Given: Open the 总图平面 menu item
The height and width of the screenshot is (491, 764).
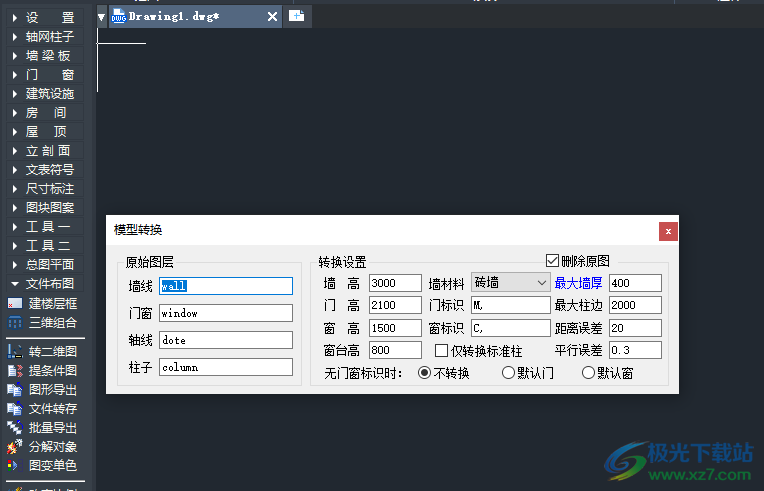Looking at the screenshot, I should coord(45,264).
